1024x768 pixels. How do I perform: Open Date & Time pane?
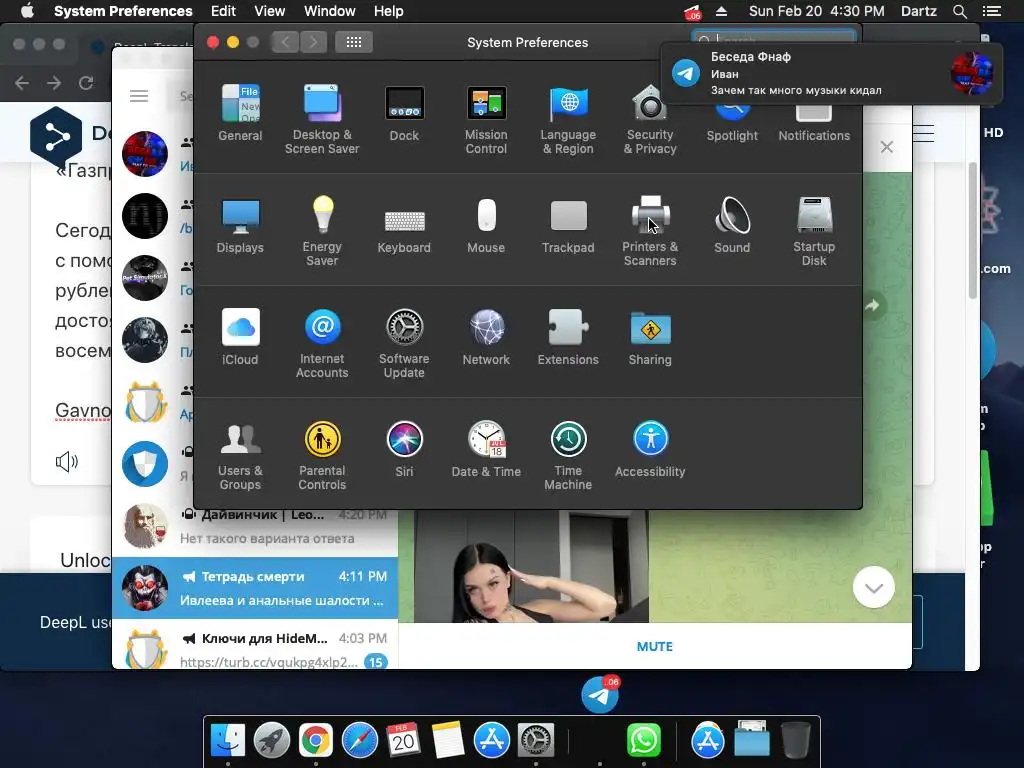486,449
